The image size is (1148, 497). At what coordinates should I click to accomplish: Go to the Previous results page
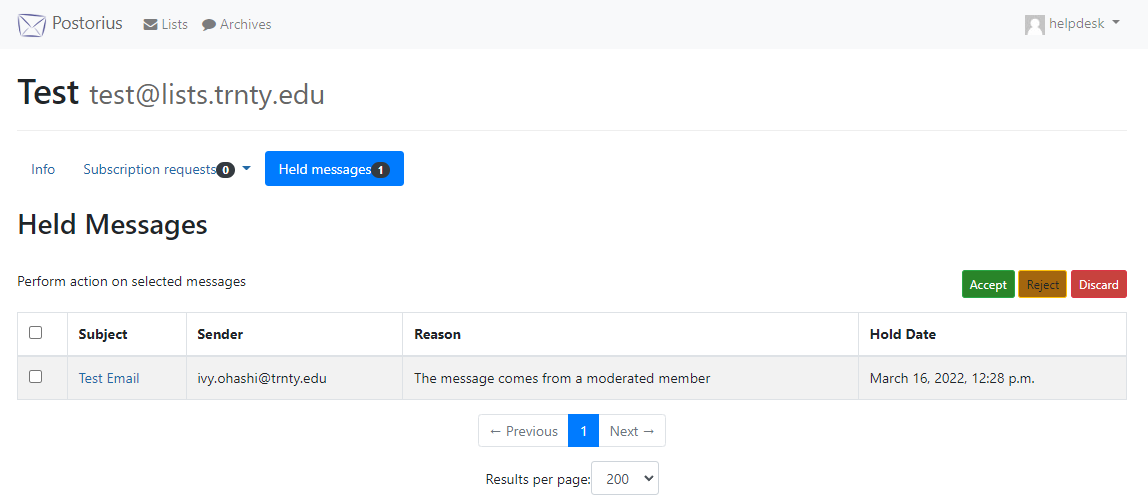point(523,431)
